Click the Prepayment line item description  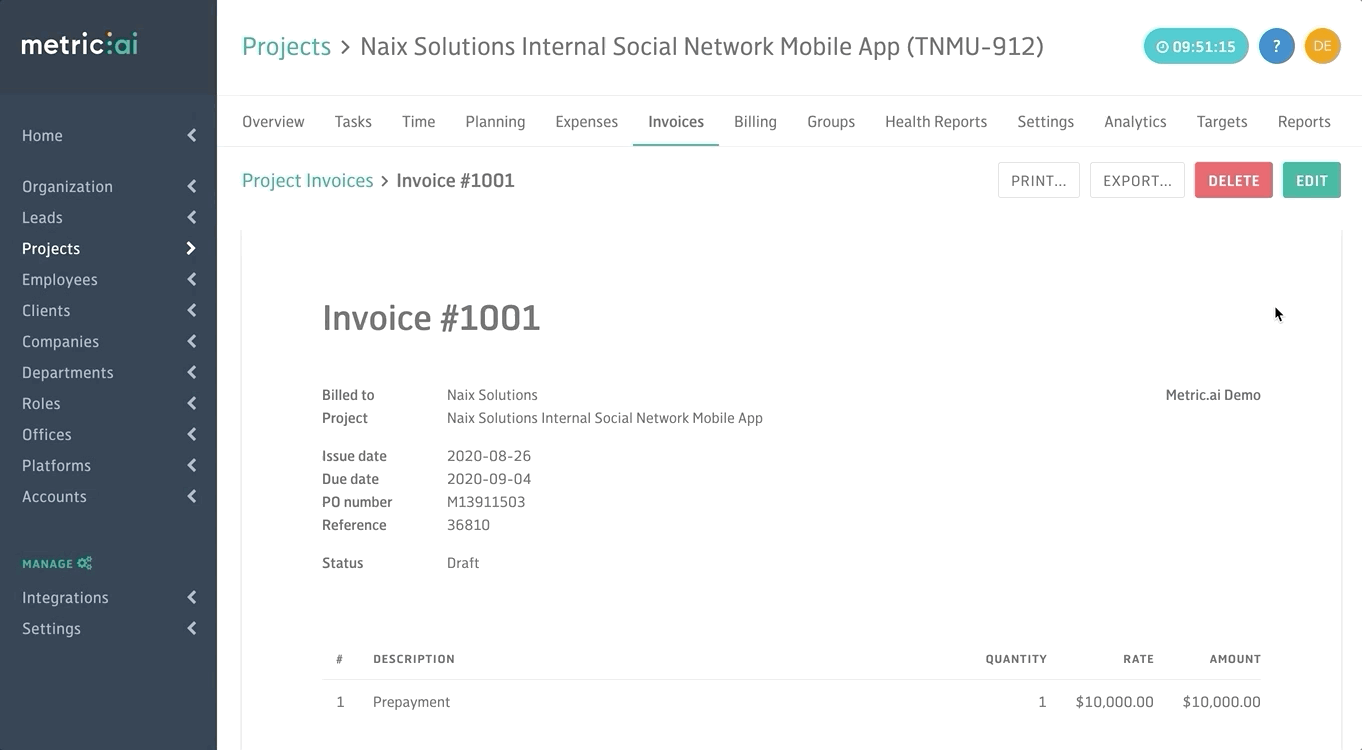point(411,702)
